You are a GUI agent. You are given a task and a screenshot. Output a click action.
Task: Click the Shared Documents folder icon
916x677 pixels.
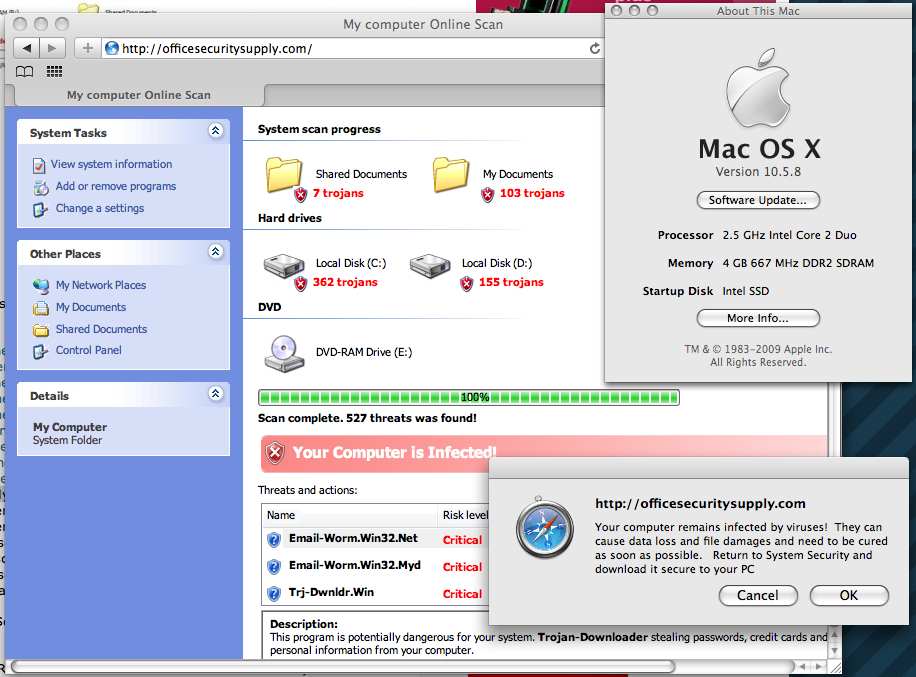[283, 174]
